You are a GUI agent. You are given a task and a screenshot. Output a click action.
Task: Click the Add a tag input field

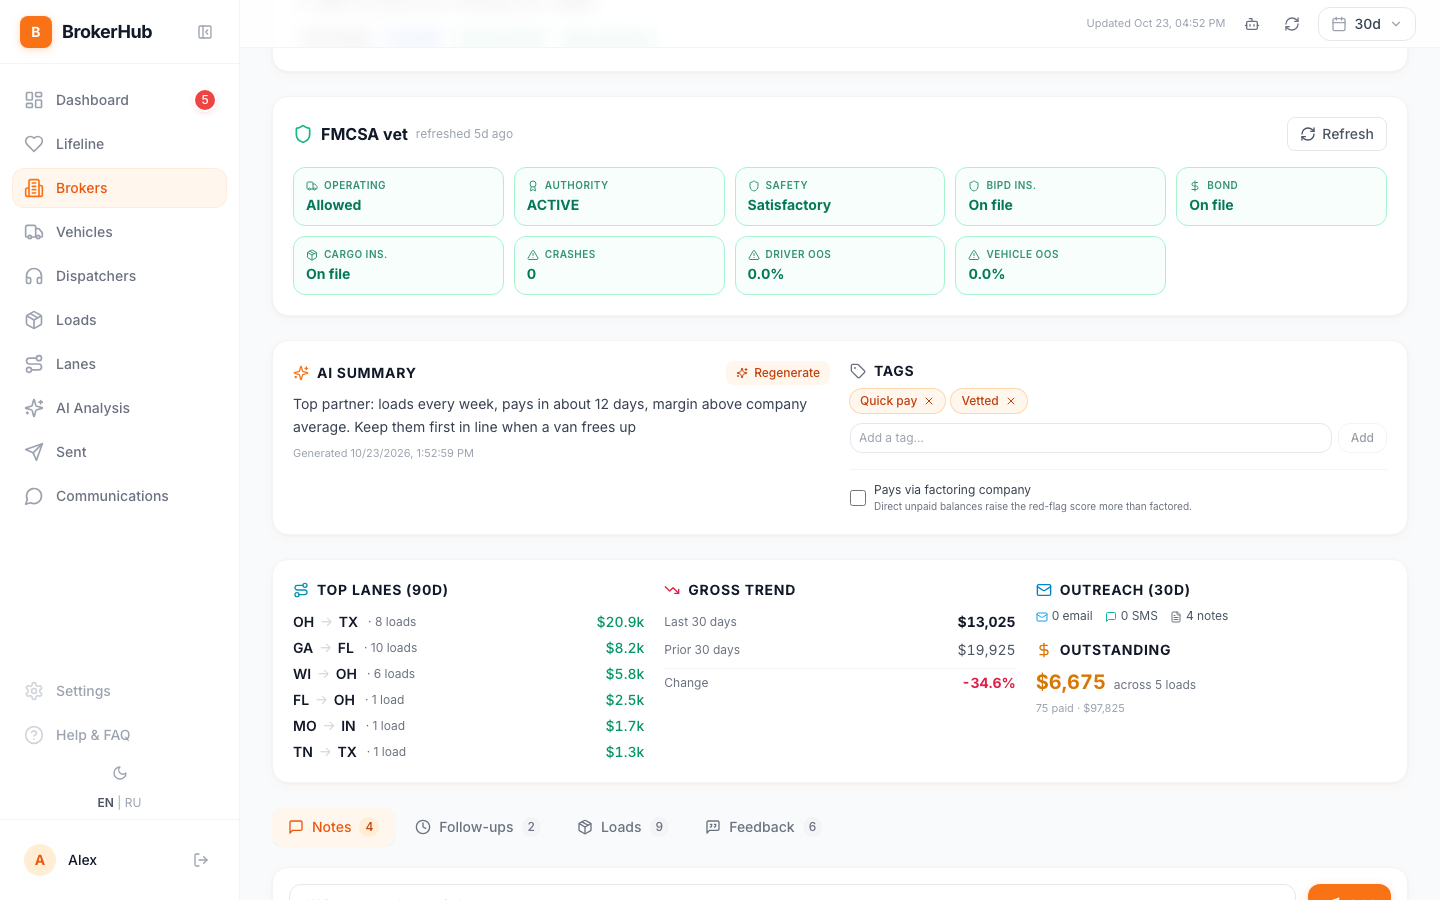(1090, 438)
